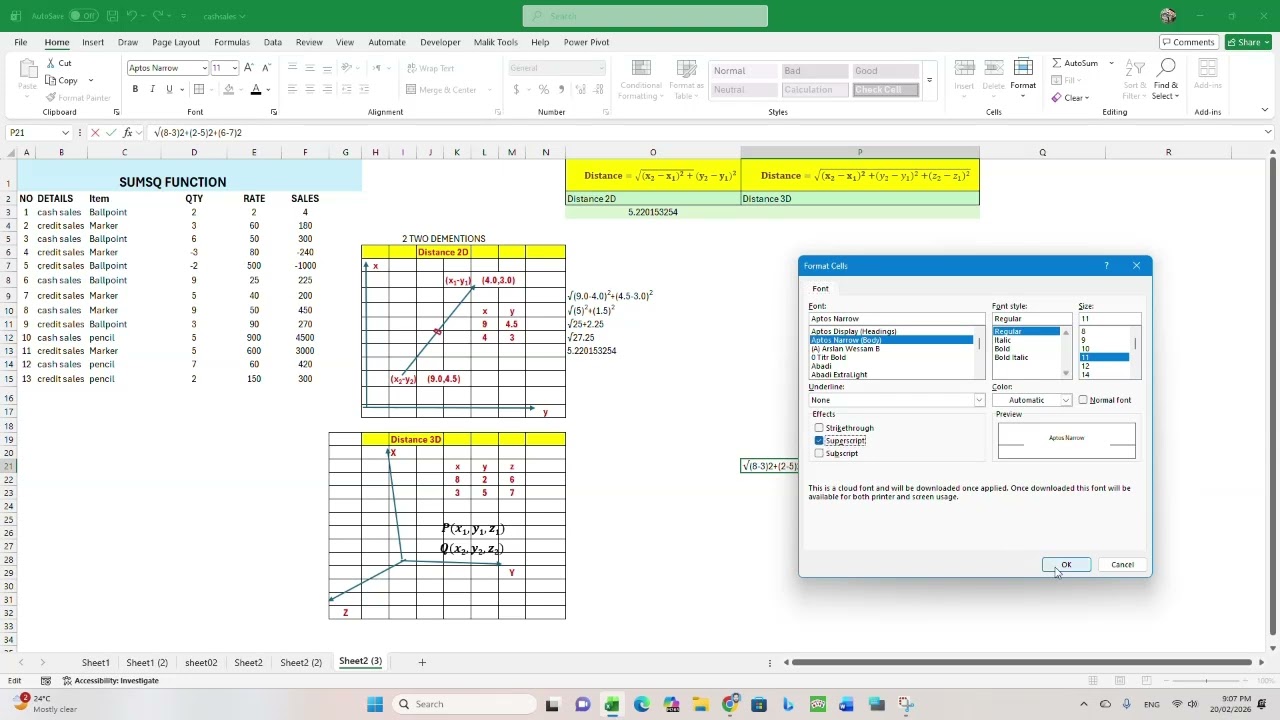Click the formula bar Enter checkmark icon

[111, 132]
